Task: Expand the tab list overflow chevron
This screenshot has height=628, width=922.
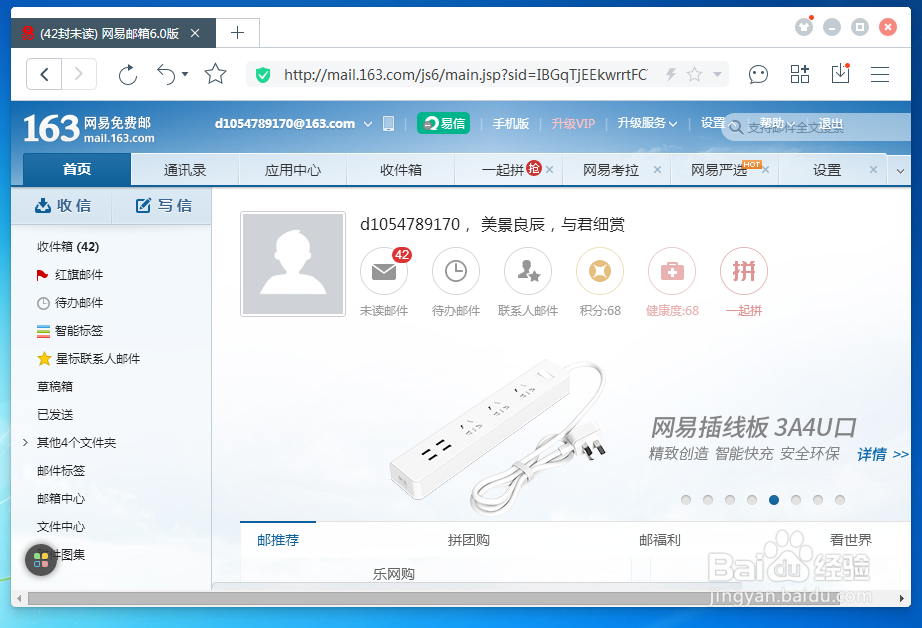Action: point(900,171)
